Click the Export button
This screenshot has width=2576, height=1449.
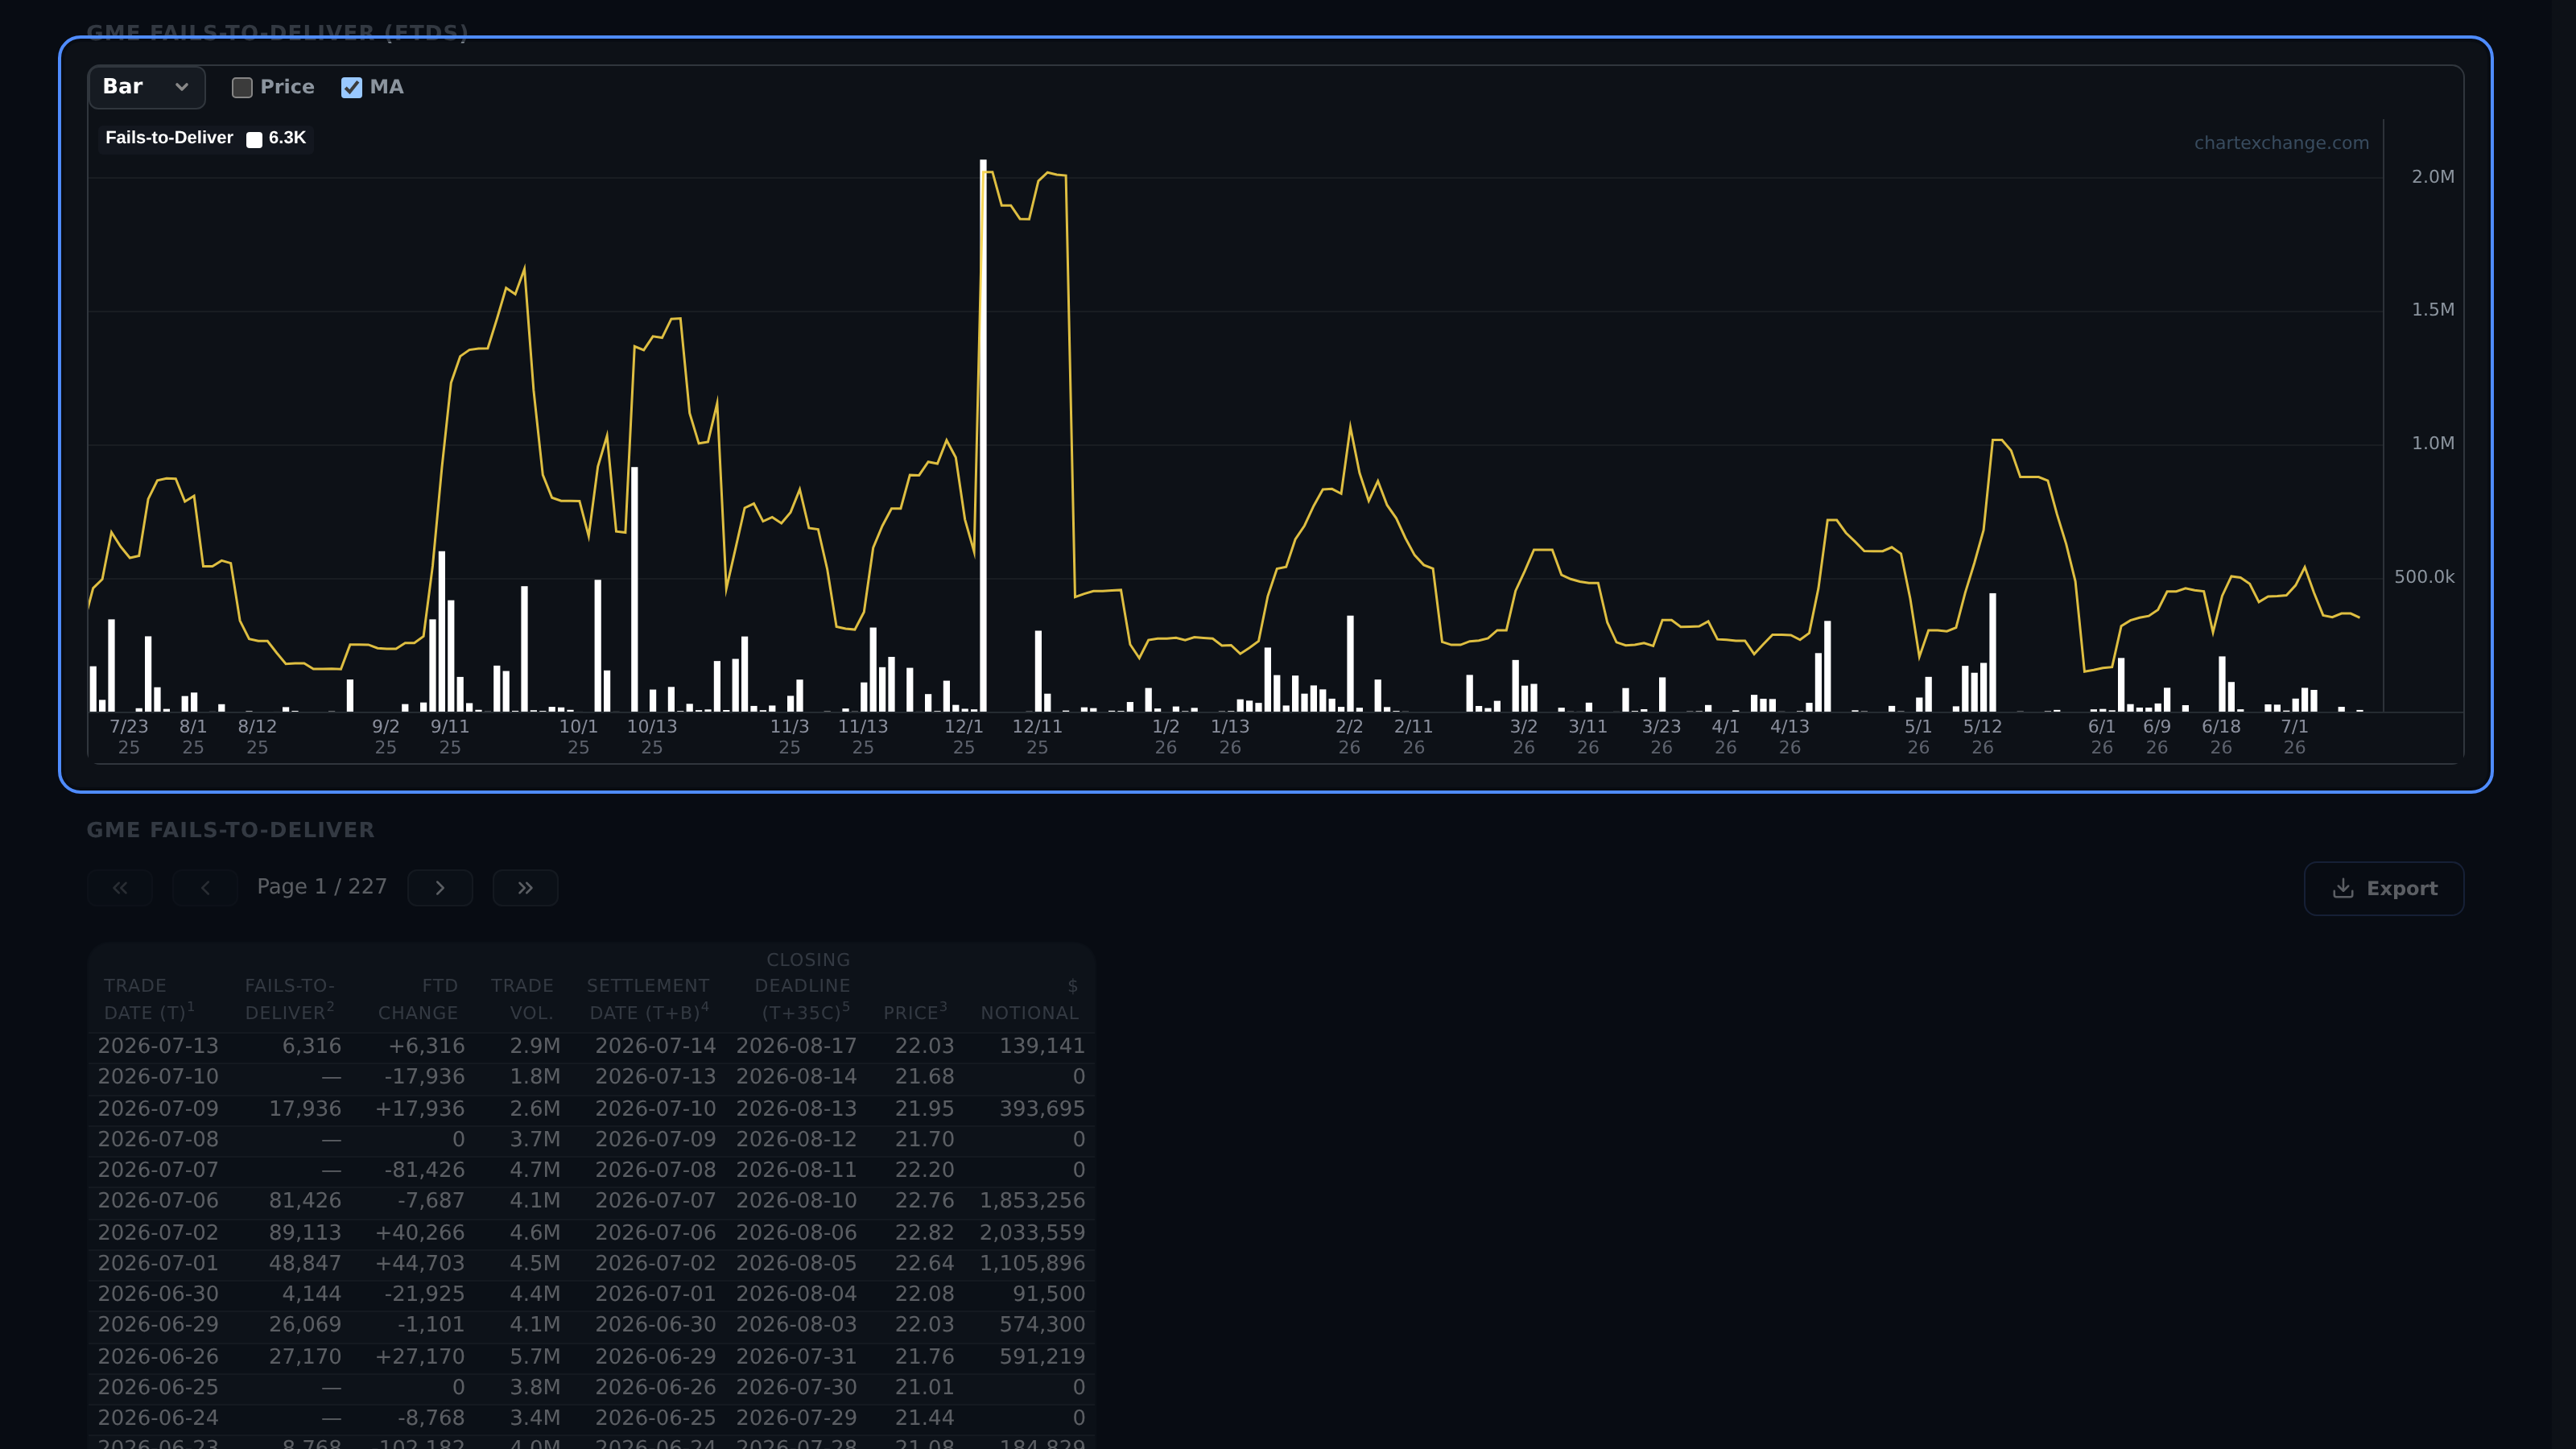[x=2384, y=888]
